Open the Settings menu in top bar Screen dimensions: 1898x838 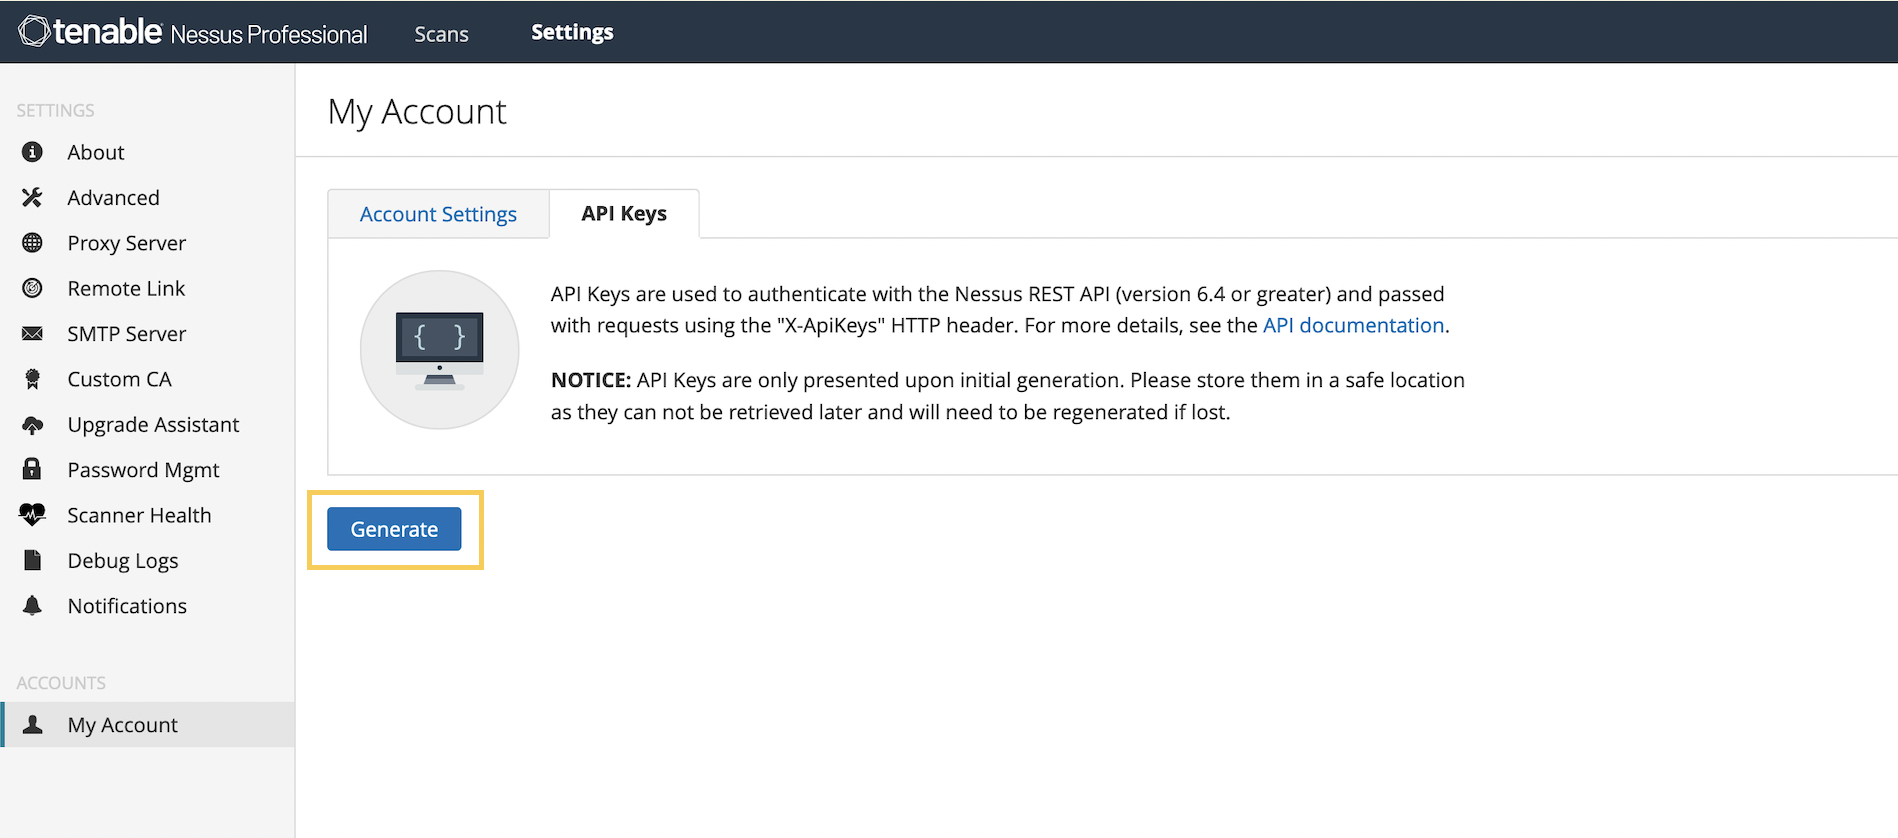[x=572, y=32]
